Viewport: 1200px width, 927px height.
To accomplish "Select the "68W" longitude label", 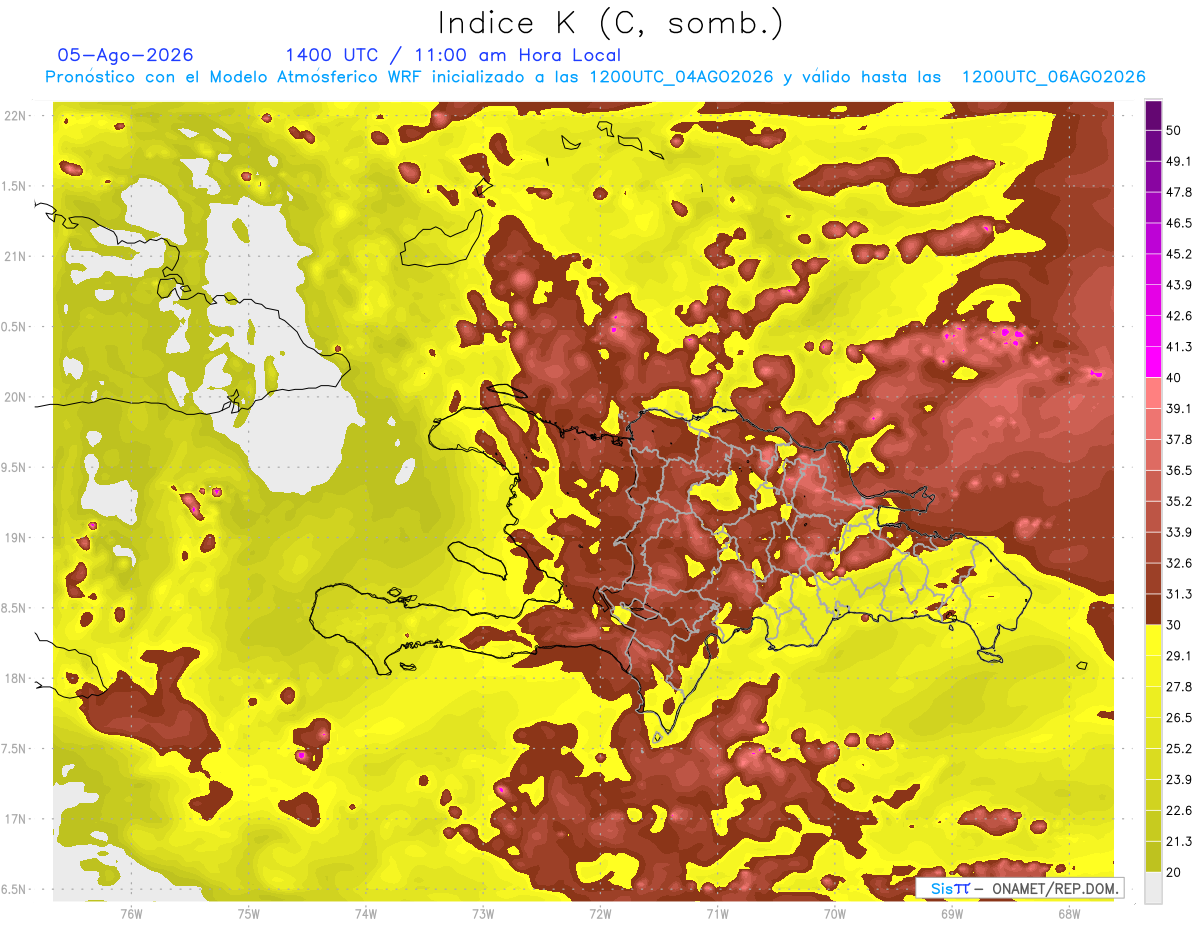I will coord(1069,914).
